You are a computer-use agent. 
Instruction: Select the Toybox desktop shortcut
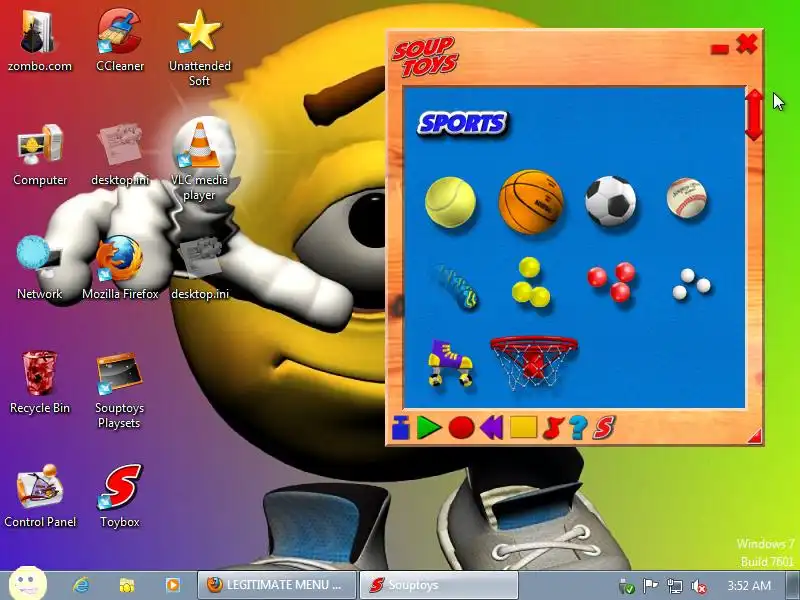120,496
